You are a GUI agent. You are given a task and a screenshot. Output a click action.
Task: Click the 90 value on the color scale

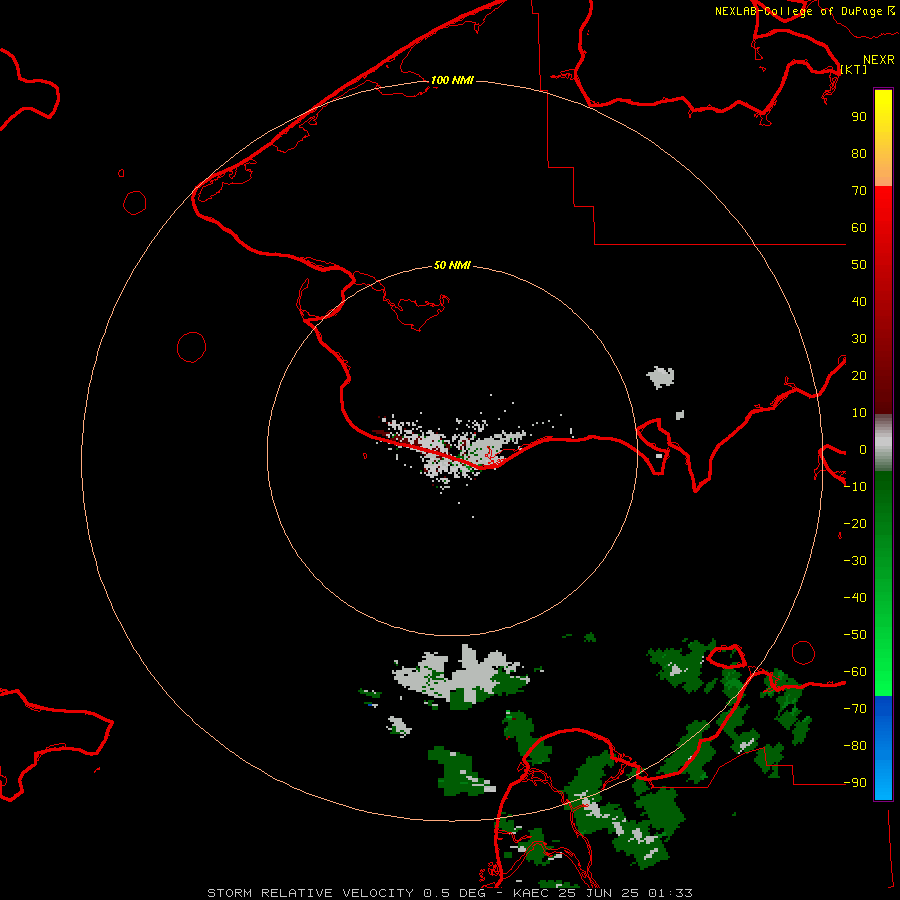click(859, 117)
